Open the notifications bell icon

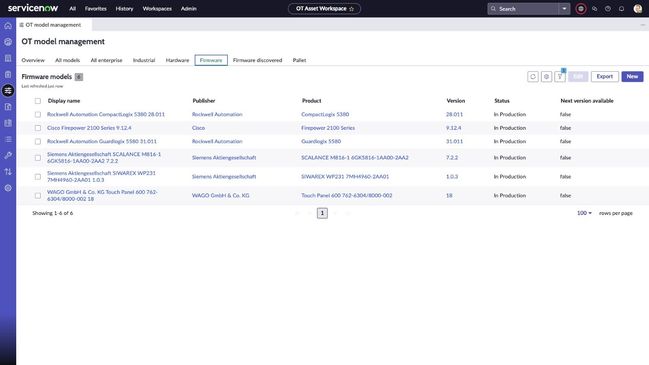point(621,9)
